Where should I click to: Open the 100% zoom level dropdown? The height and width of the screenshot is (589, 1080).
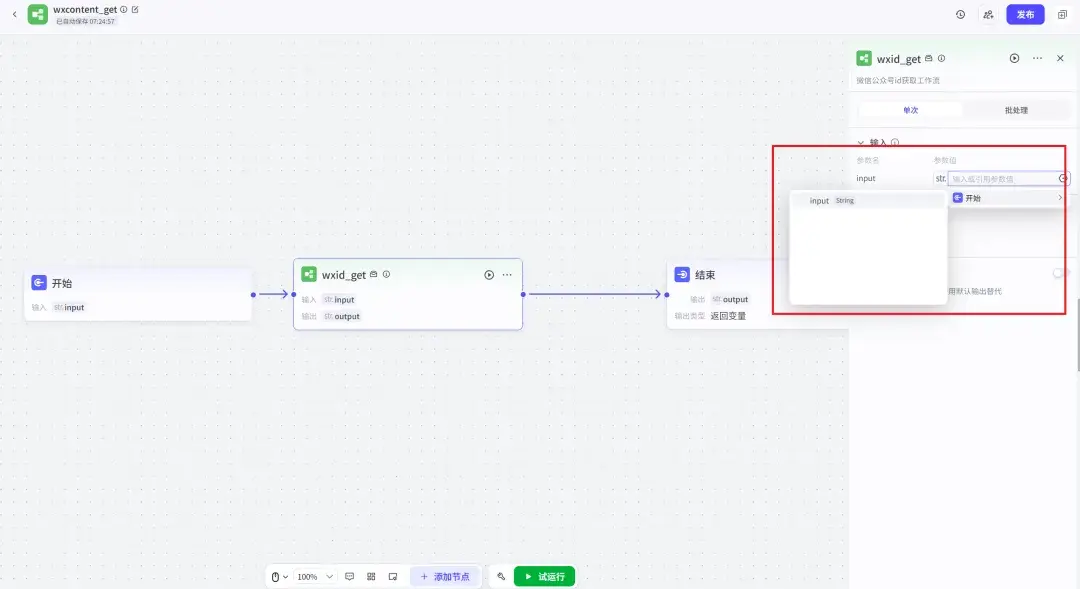pyautogui.click(x=315, y=577)
